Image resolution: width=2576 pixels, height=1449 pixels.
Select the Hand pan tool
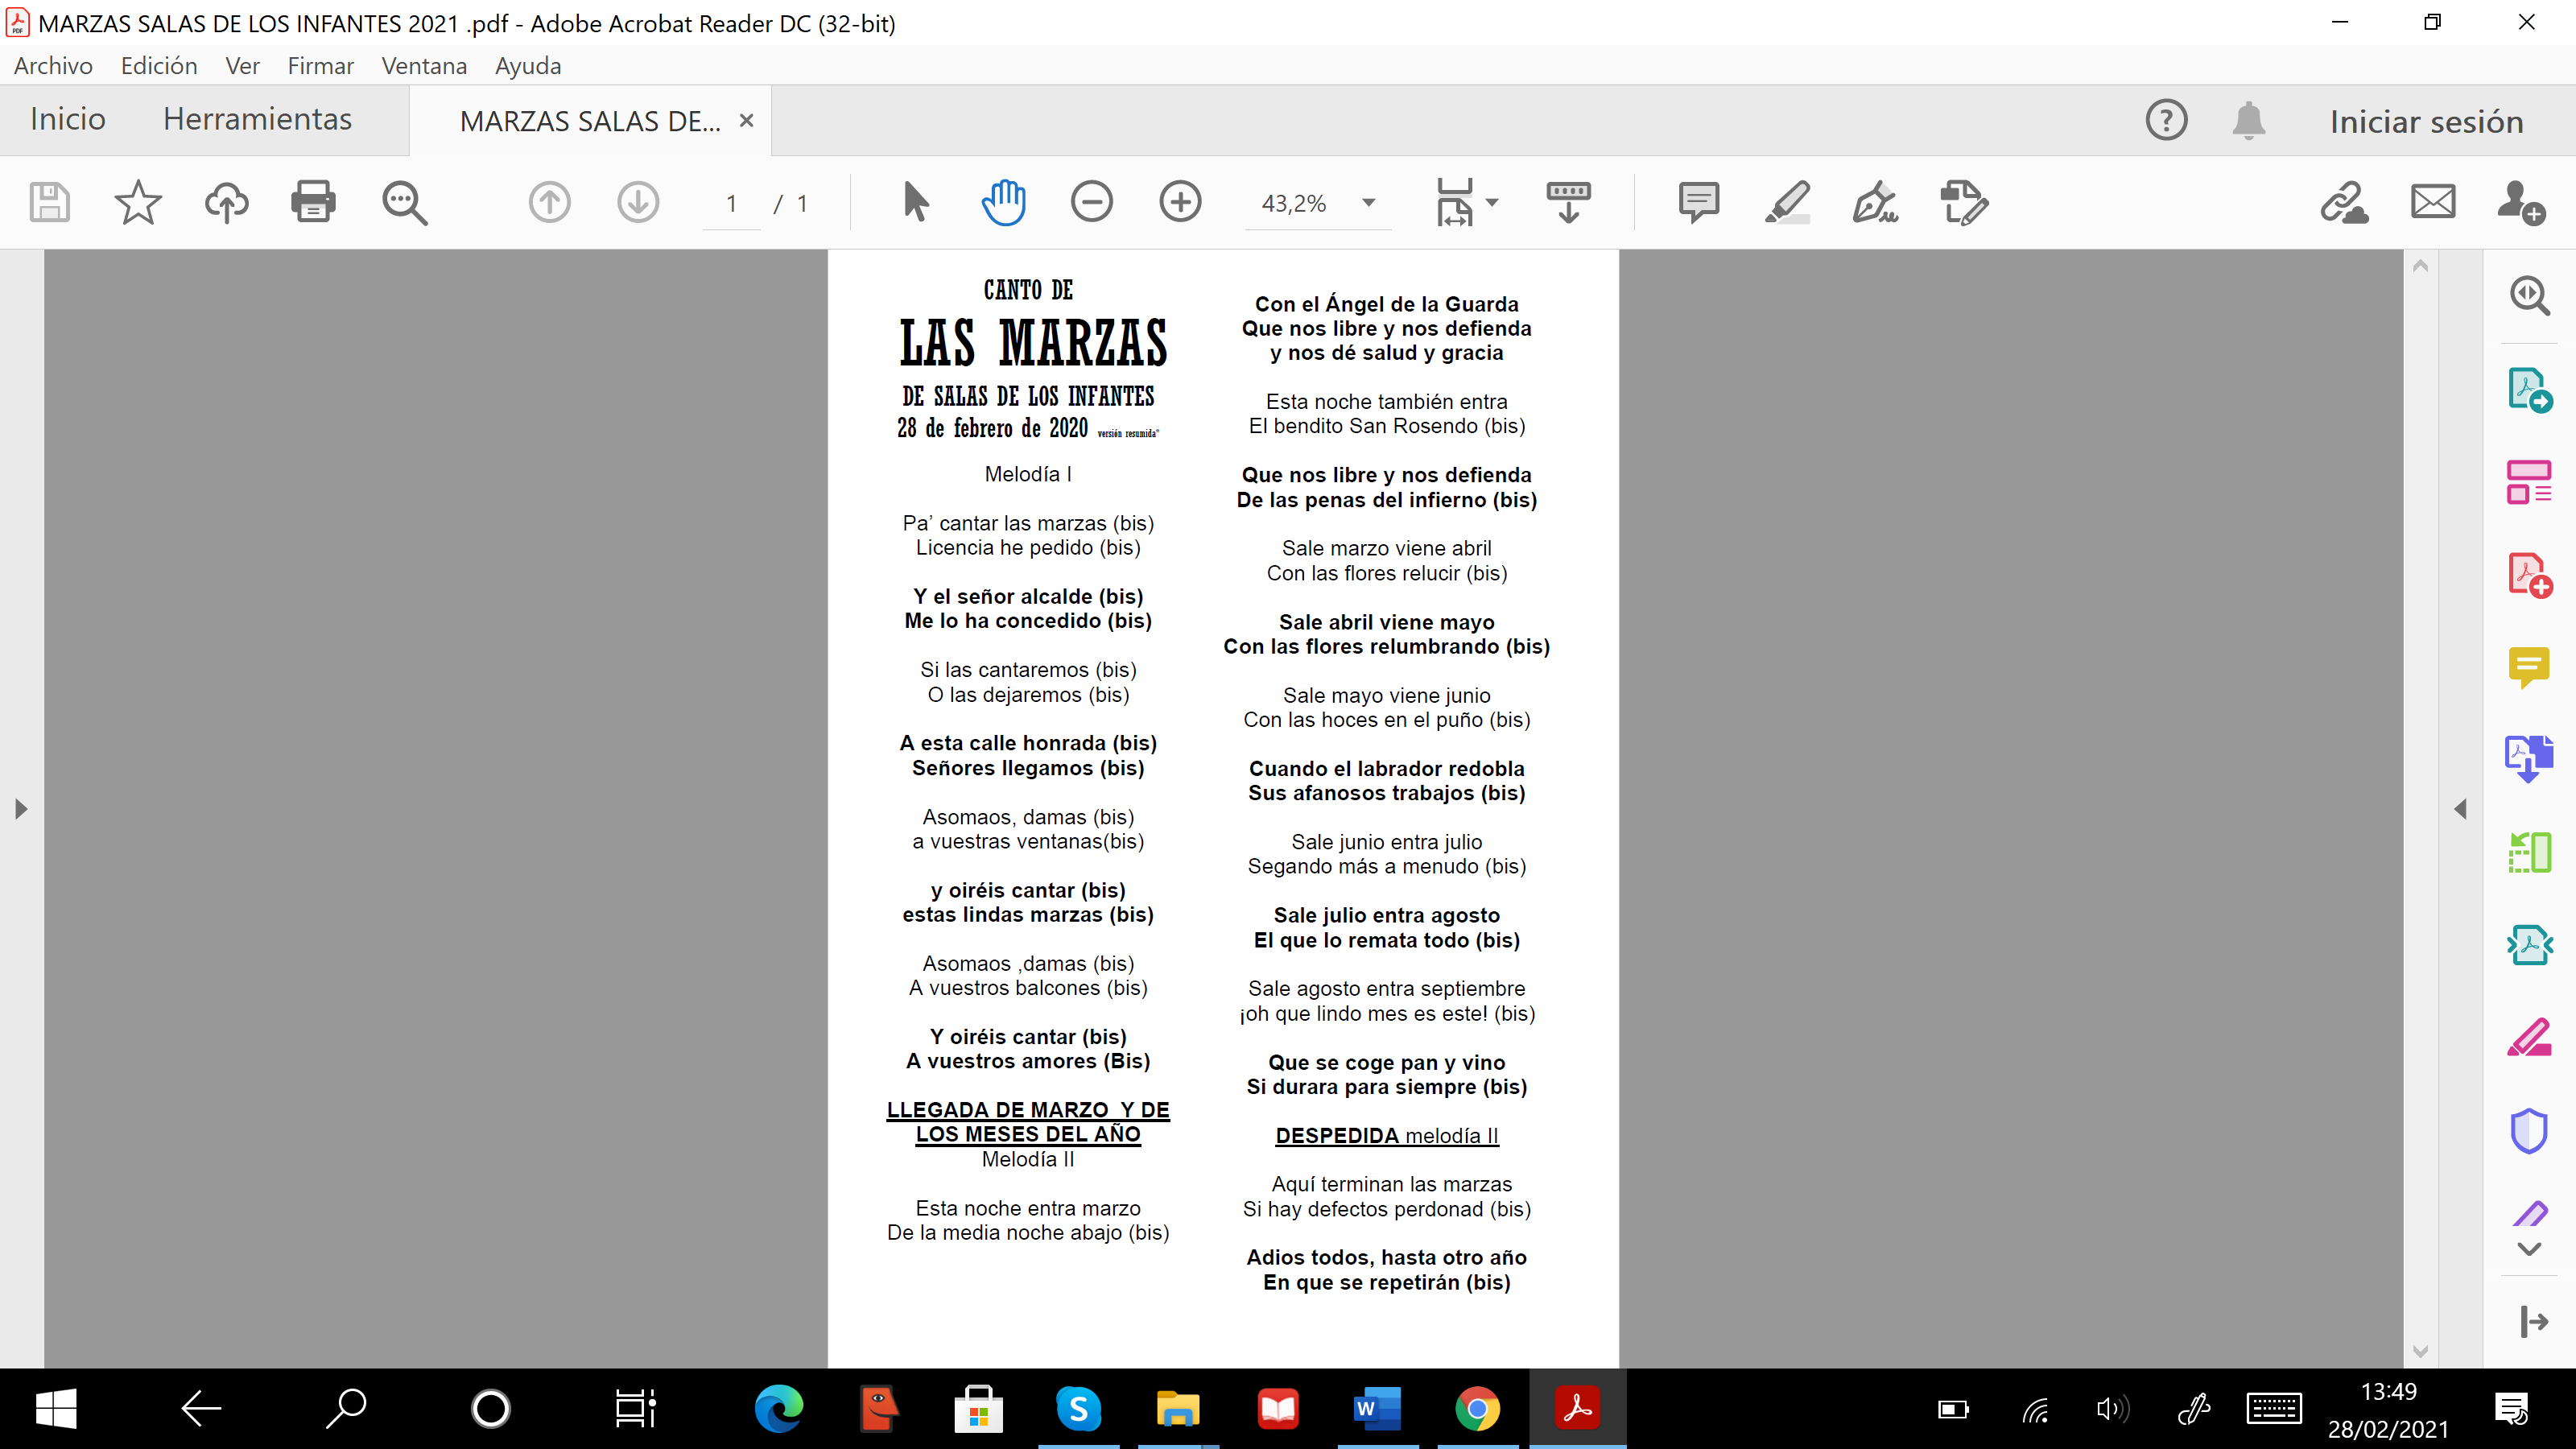1003,203
